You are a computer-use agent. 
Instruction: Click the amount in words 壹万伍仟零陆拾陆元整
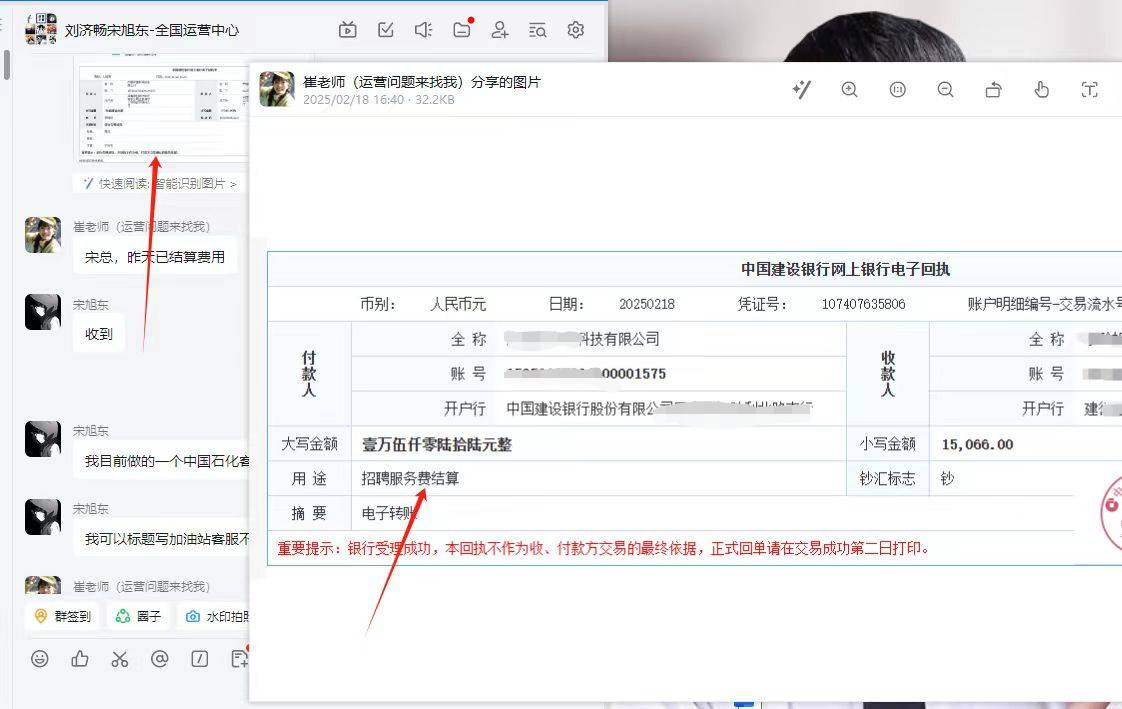pos(436,444)
